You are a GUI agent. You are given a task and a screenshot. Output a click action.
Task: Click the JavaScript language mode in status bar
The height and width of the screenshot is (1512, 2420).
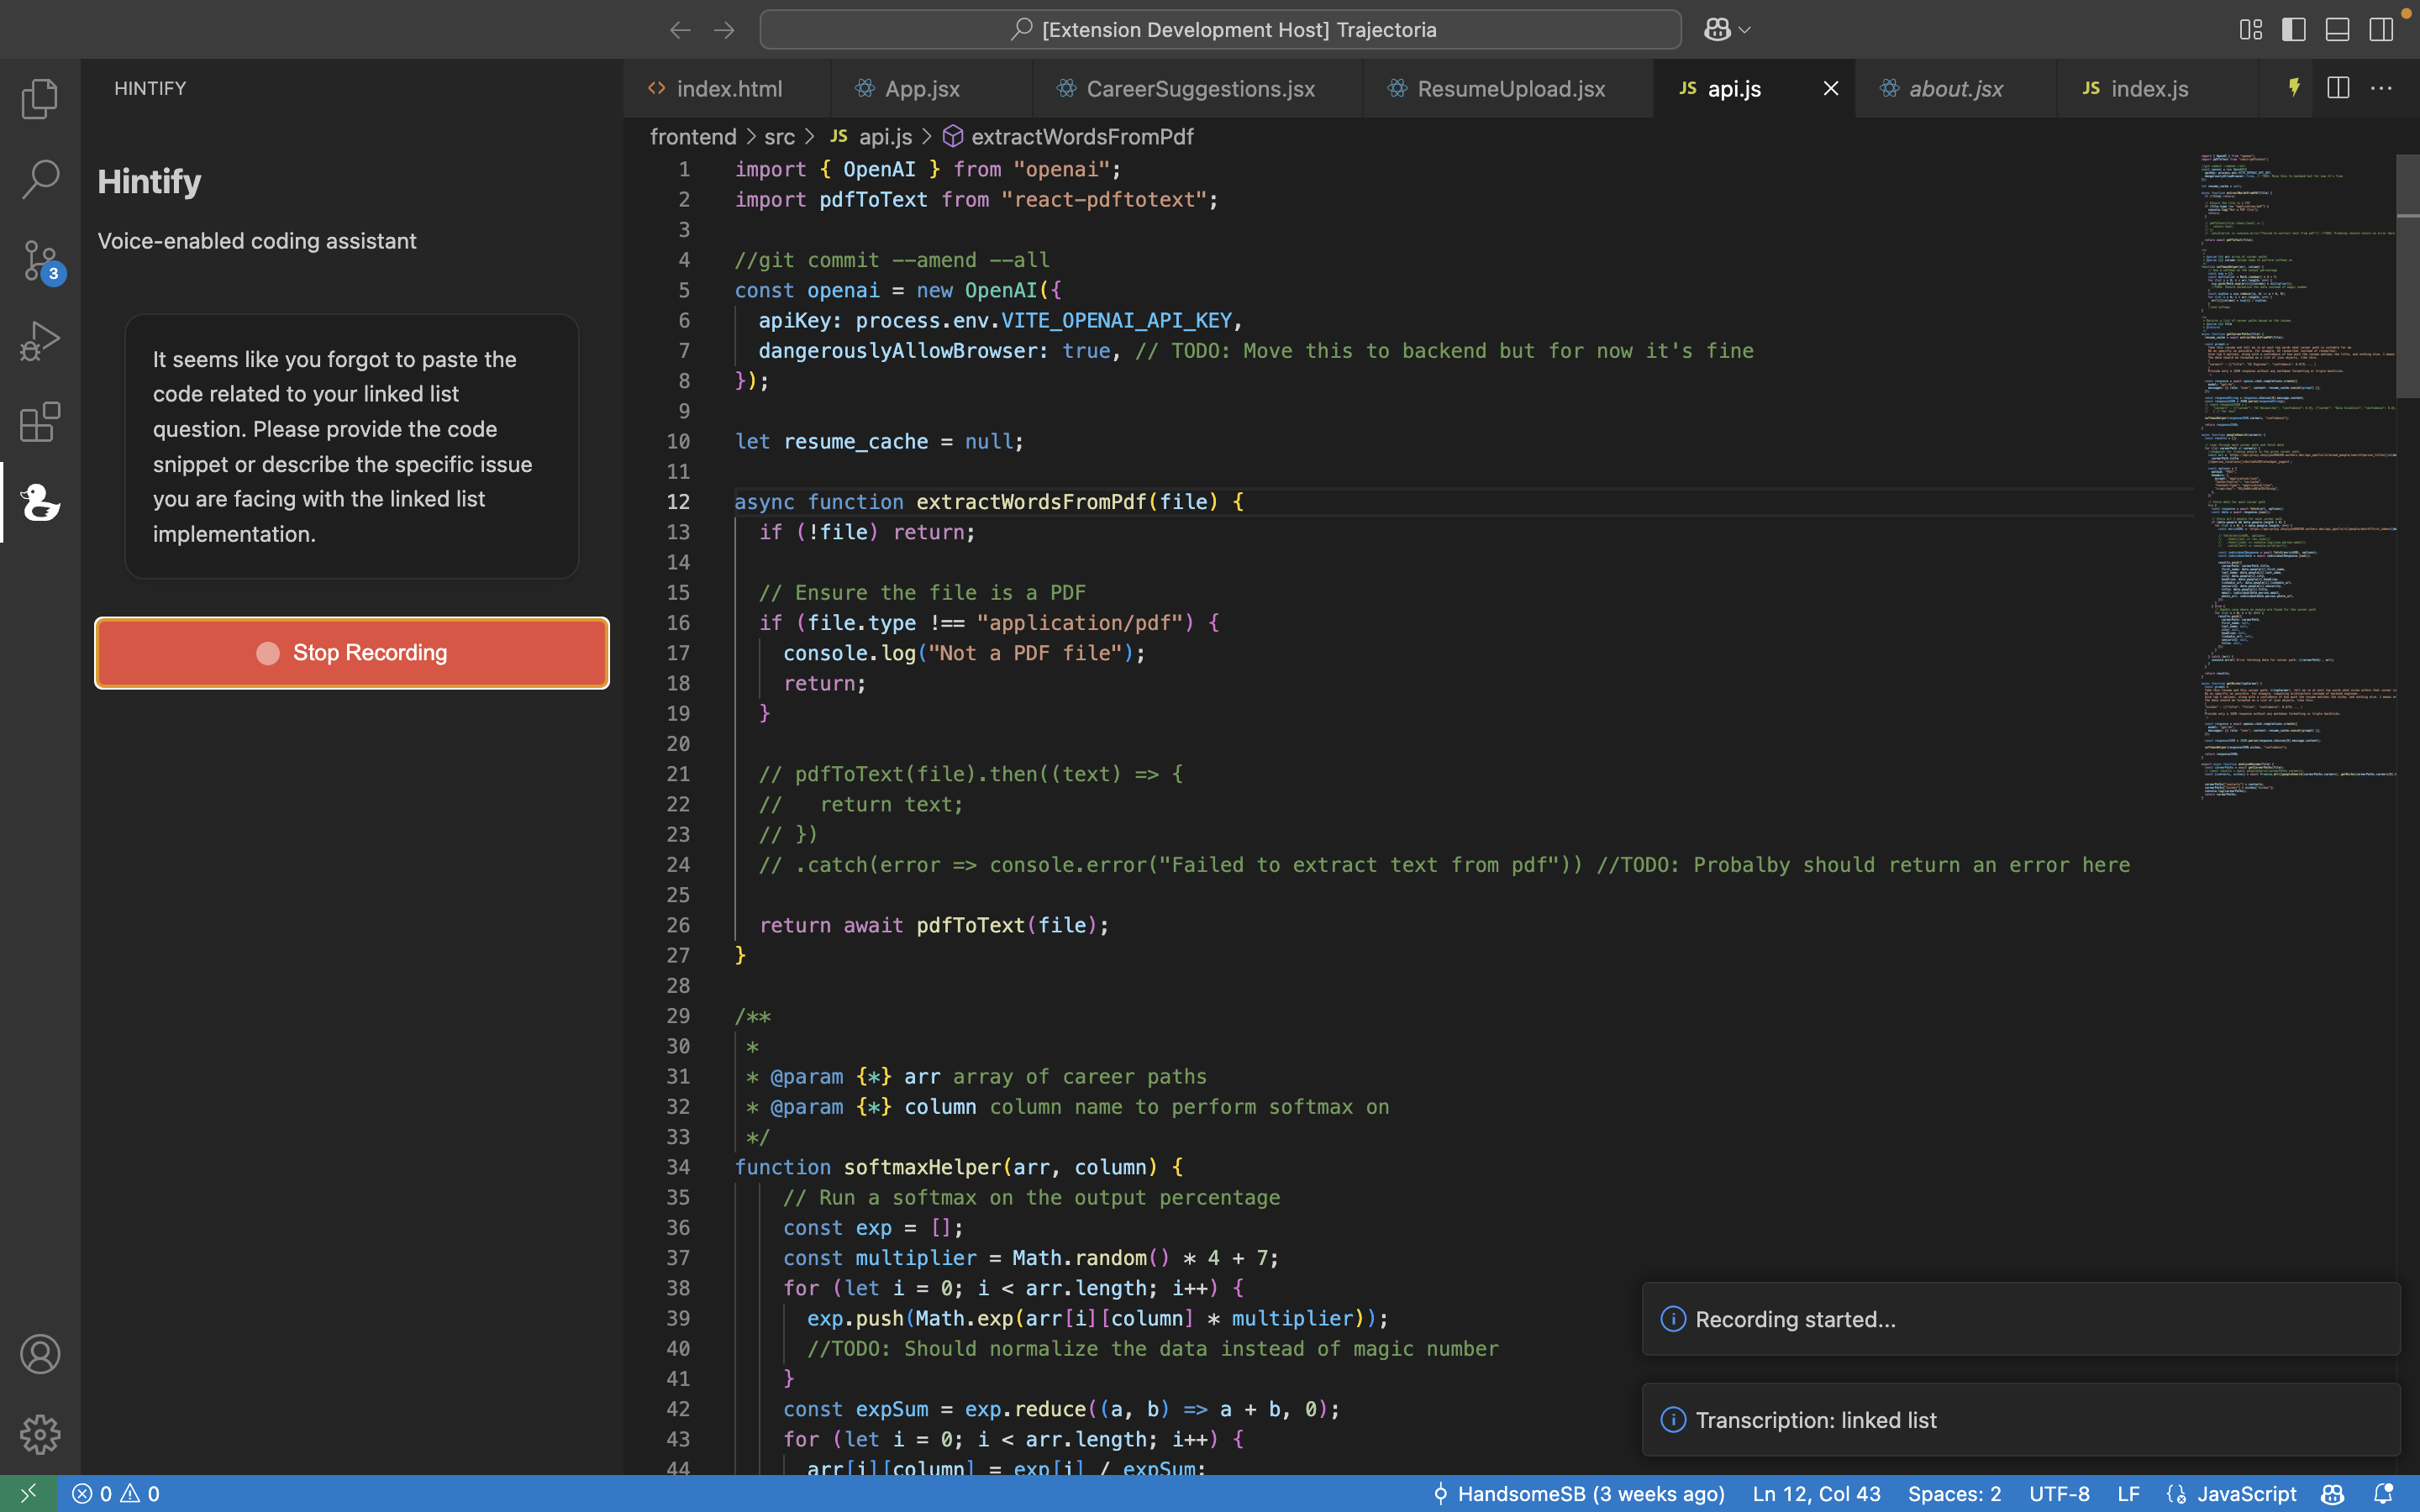pos(2245,1493)
